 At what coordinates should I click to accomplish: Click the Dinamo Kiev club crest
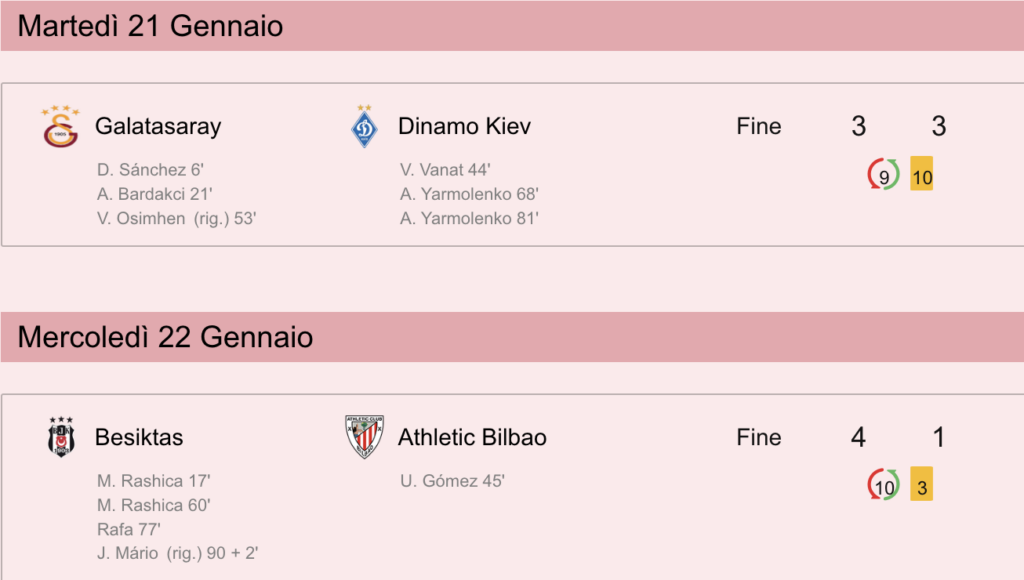tap(364, 126)
